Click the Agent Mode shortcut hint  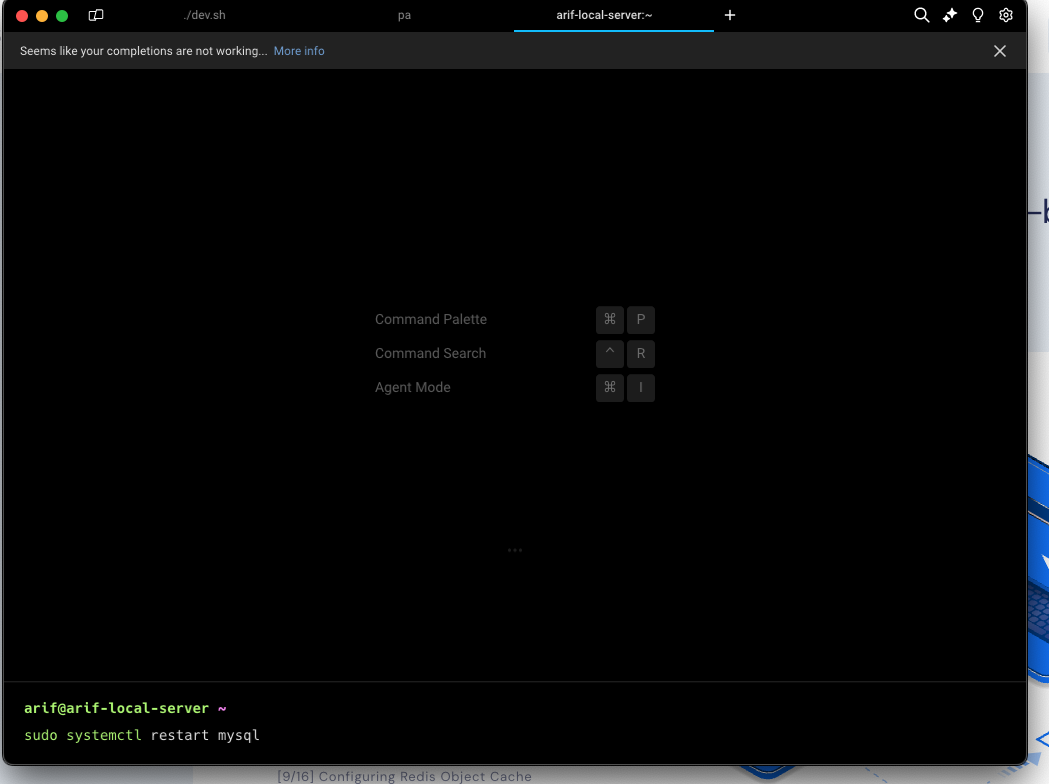click(412, 387)
